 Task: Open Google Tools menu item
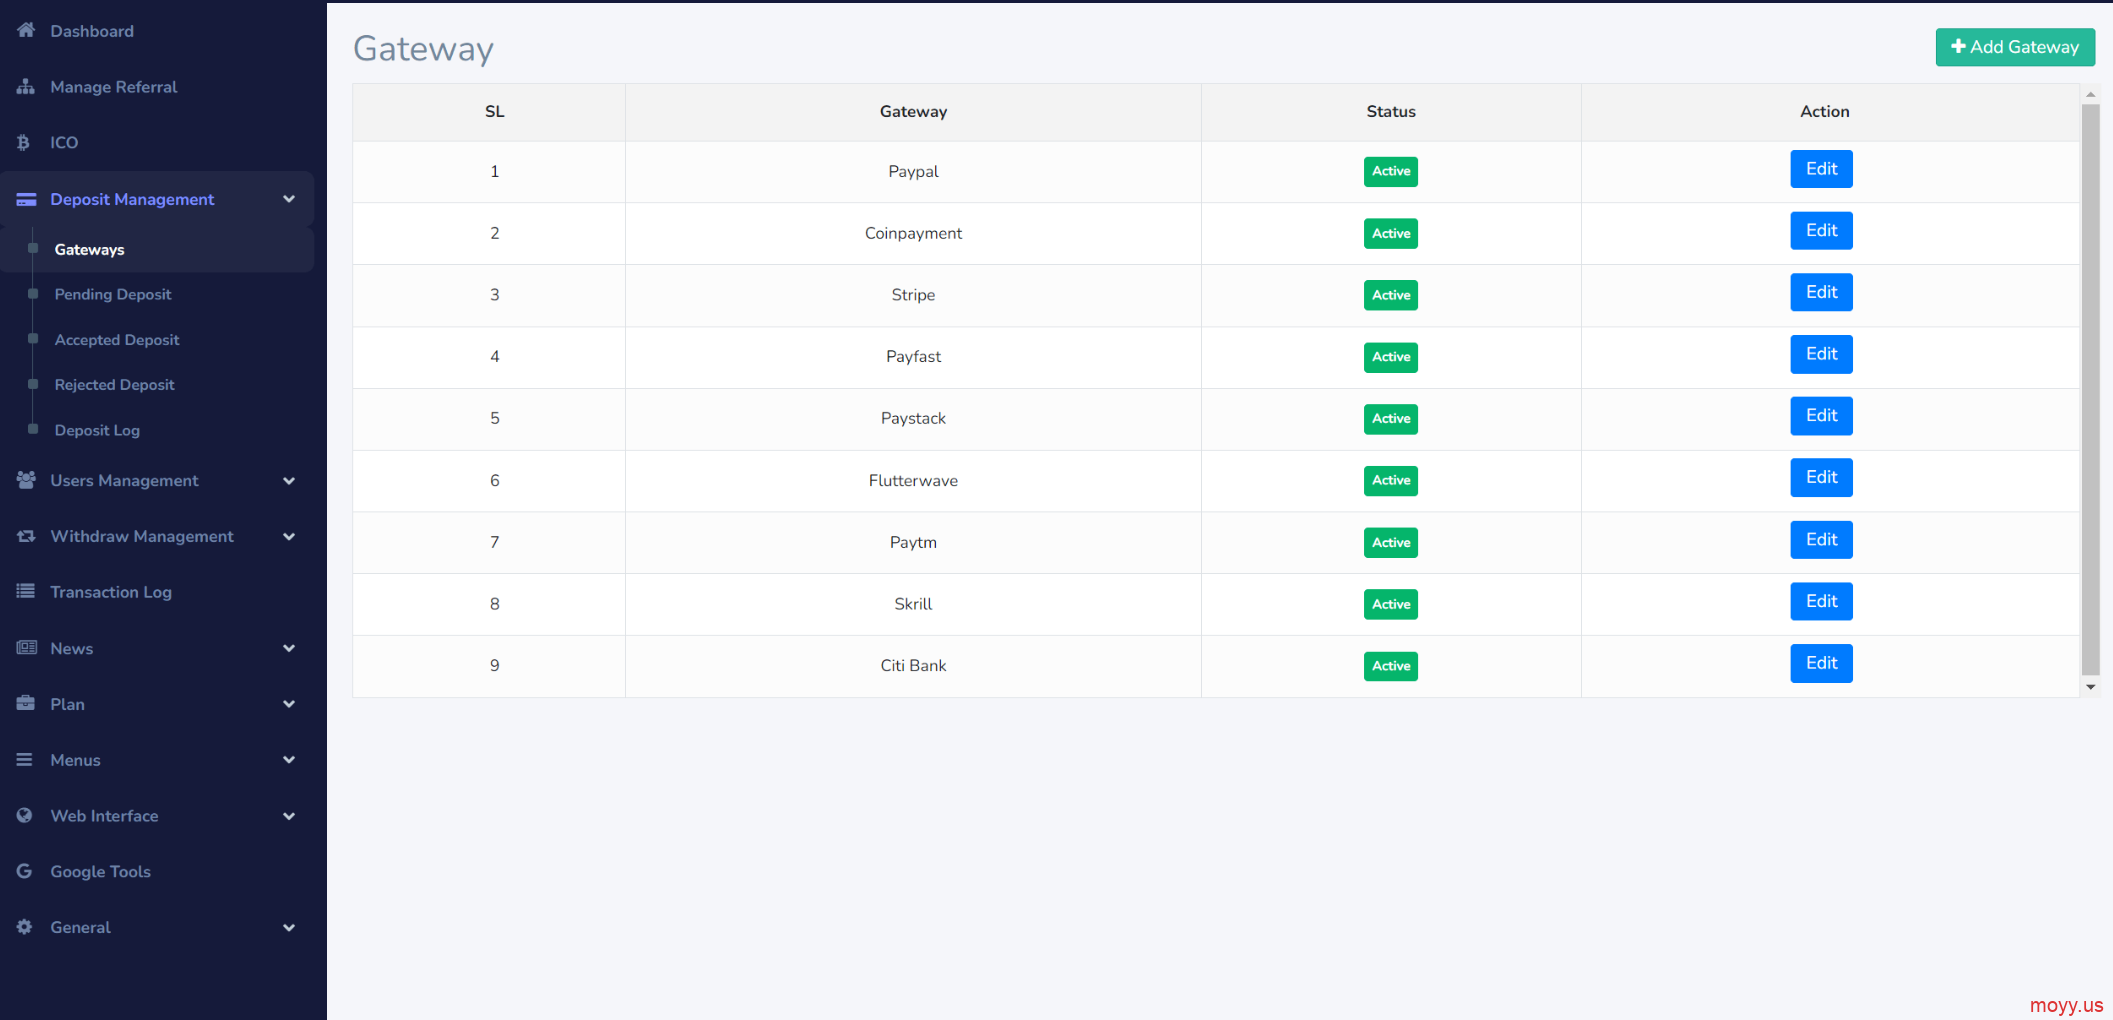[x=100, y=871]
